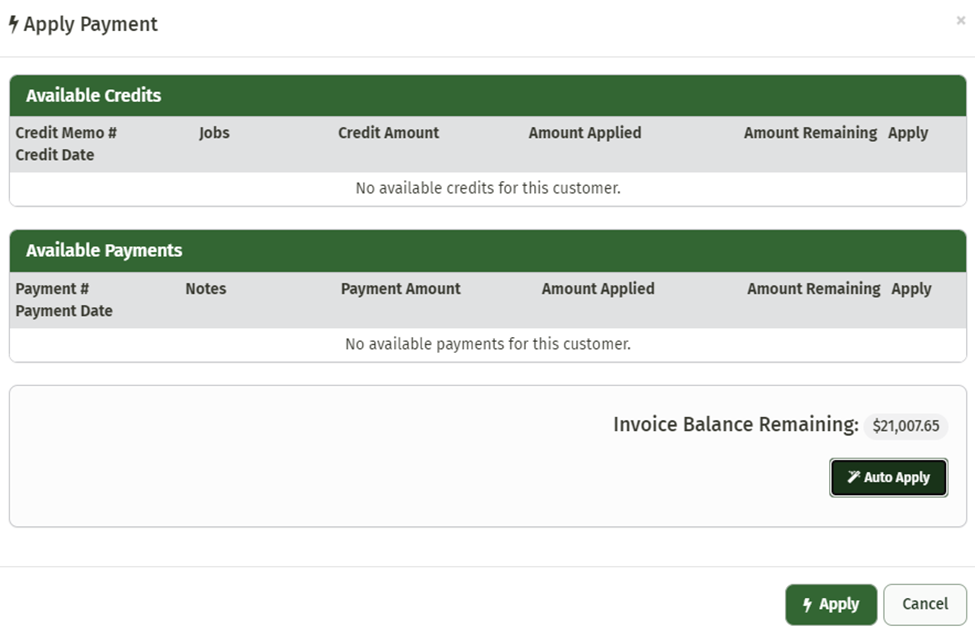Click the Auto Apply button

click(888, 478)
